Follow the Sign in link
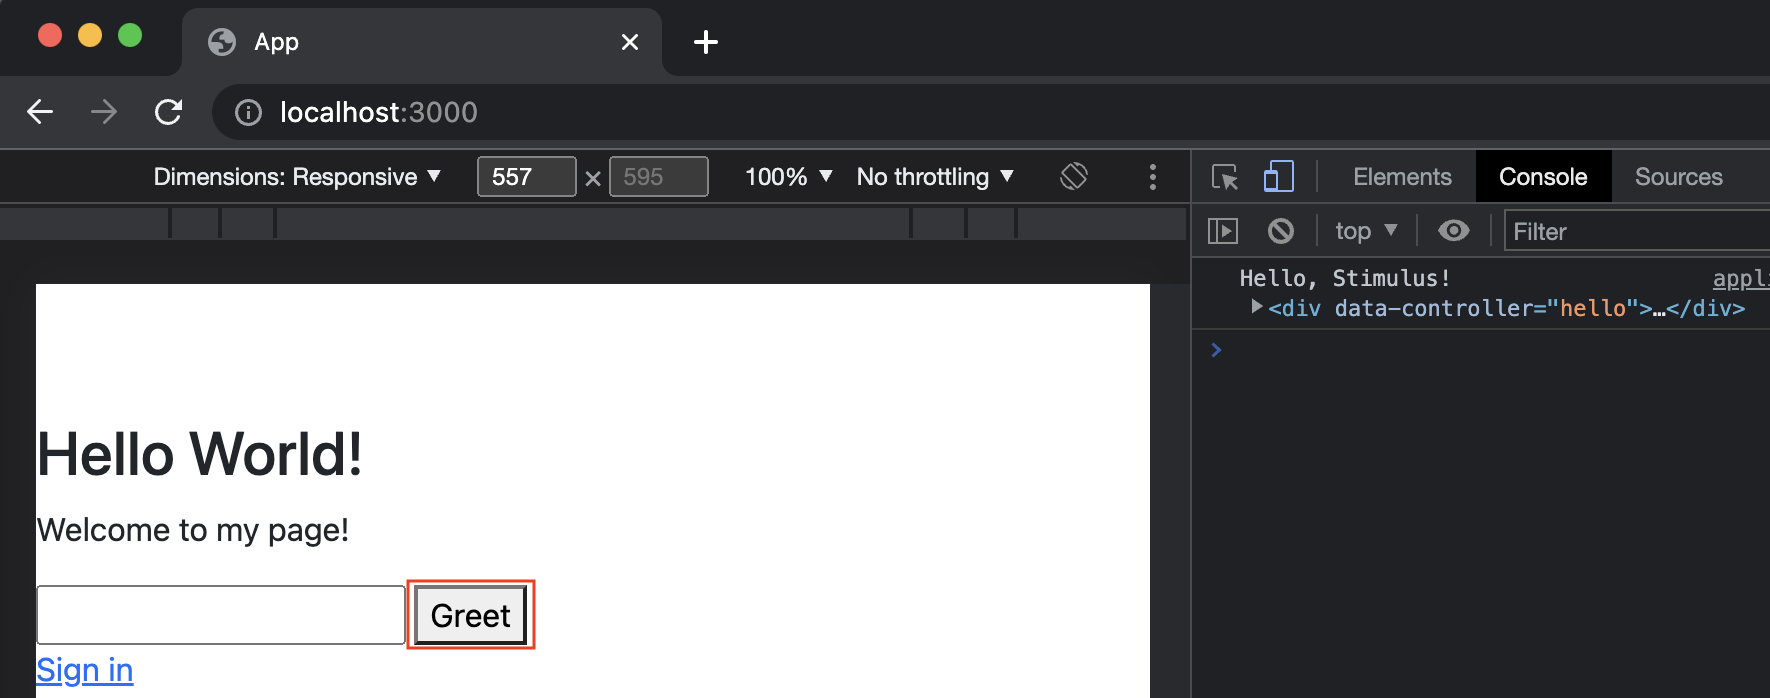Screen dimensions: 1770x698 pyautogui.click(x=85, y=670)
